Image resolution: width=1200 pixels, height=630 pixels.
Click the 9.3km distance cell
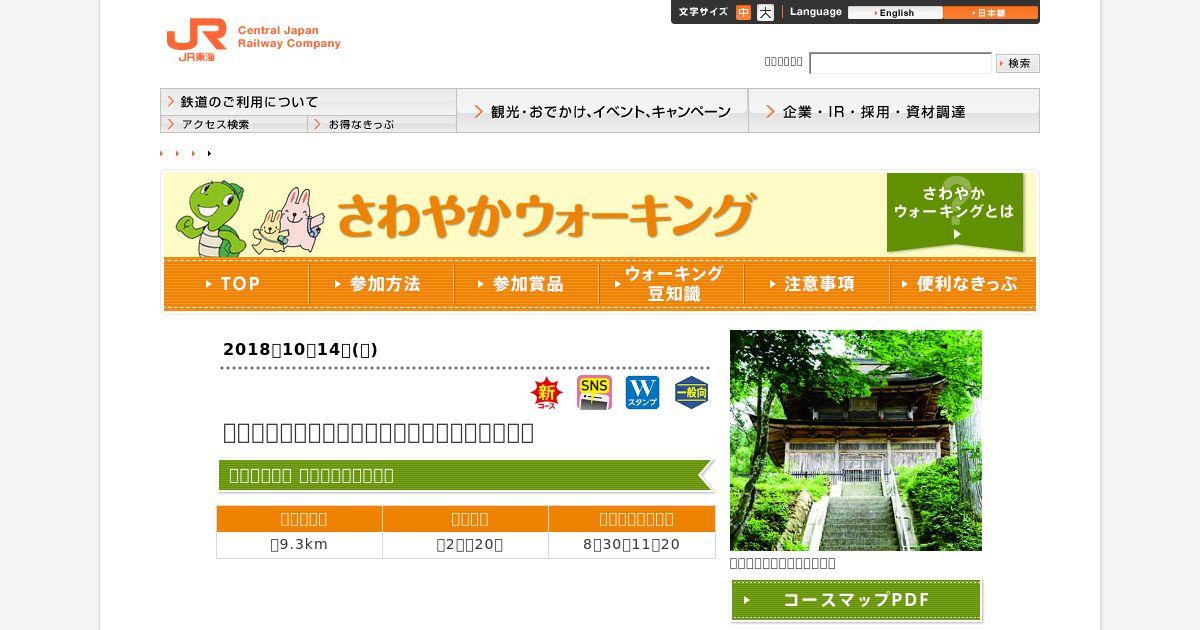(x=299, y=545)
